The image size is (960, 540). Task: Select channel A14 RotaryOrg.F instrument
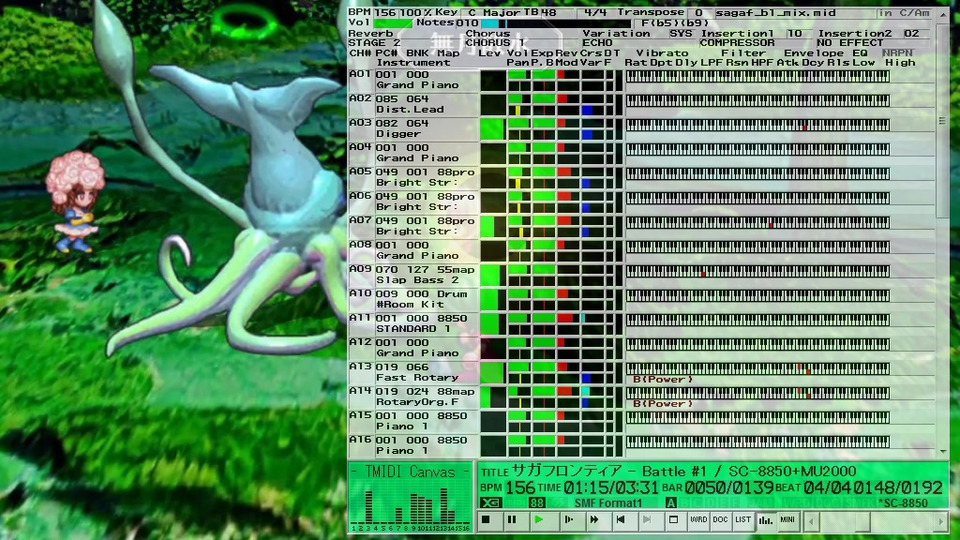pyautogui.click(x=417, y=402)
